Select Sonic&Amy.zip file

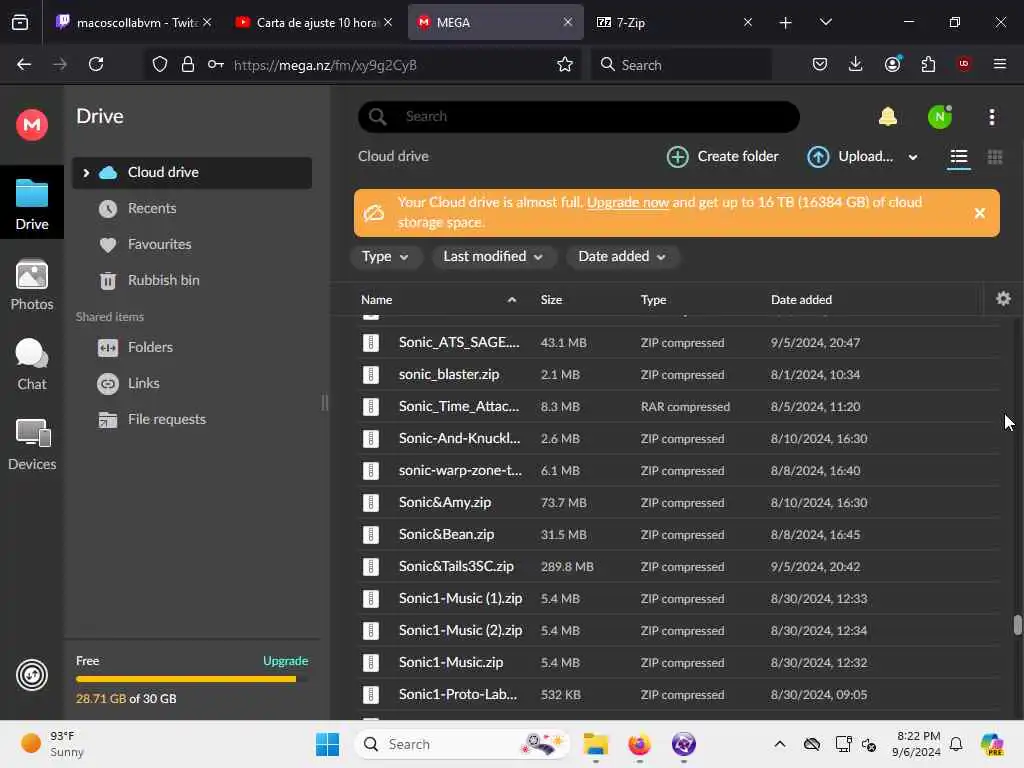679,503
